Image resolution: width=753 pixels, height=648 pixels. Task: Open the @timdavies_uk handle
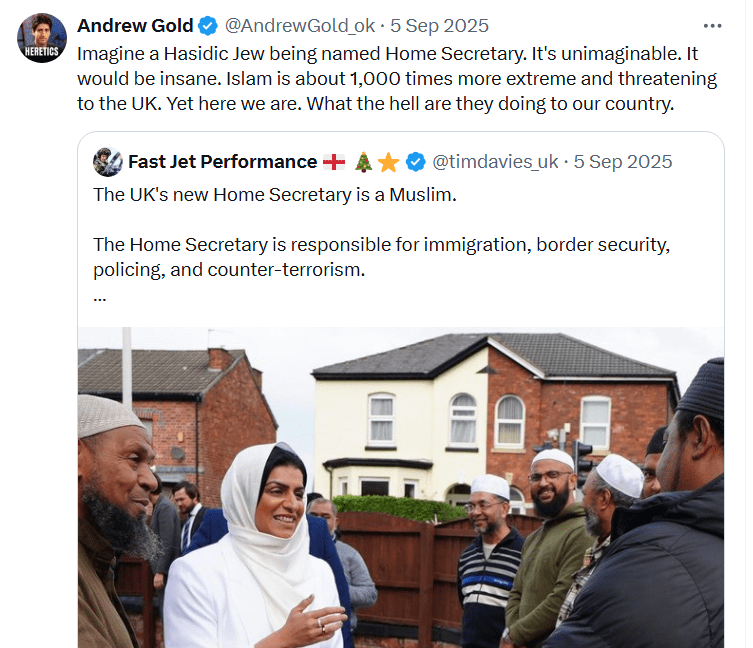click(495, 162)
